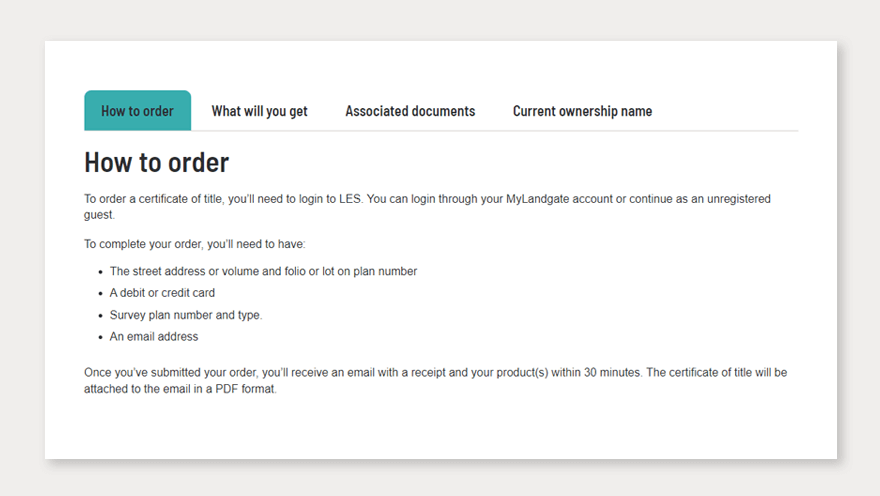This screenshot has height=496, width=880.
Task: Click the An email address bullet
Action: 154,337
